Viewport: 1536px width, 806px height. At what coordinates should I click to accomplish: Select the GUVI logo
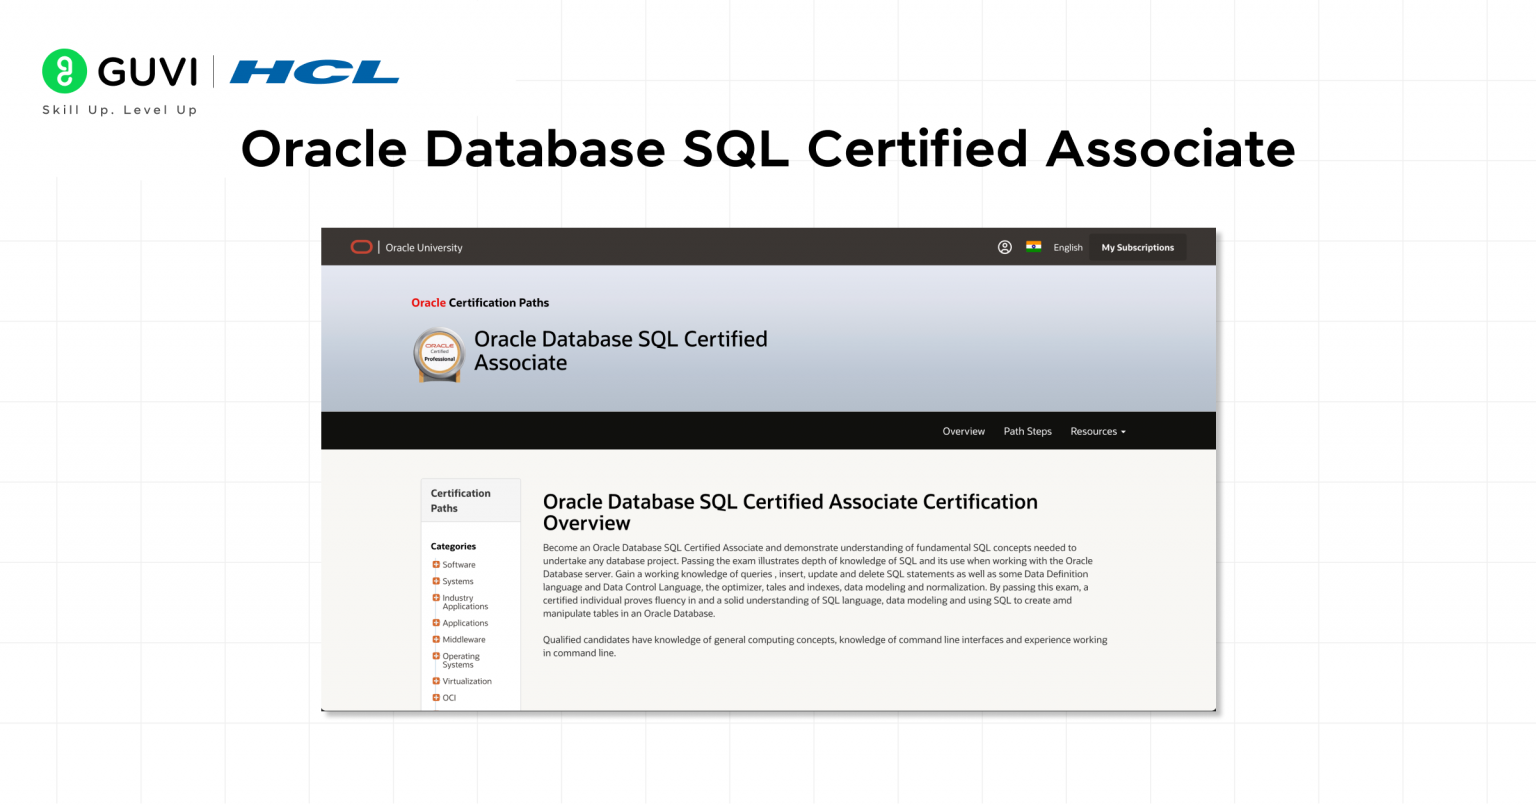coord(120,70)
